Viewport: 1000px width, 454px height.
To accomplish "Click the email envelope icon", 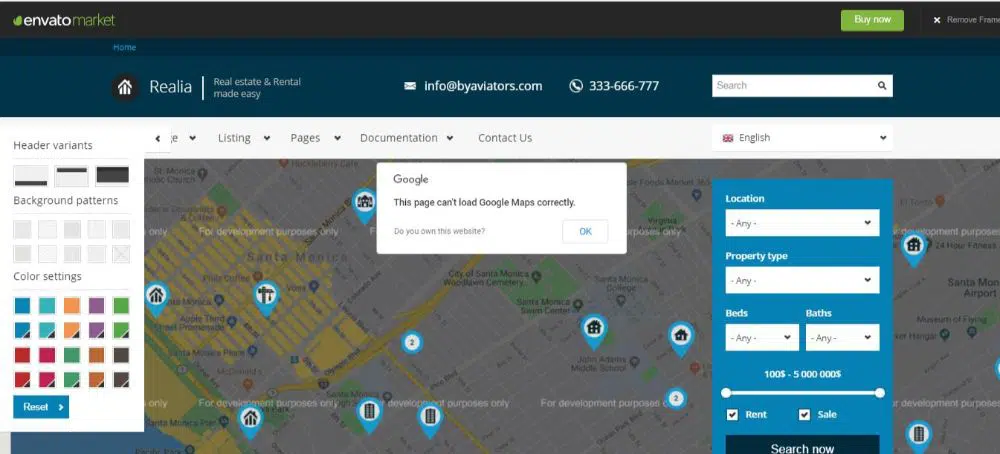I will (410, 87).
